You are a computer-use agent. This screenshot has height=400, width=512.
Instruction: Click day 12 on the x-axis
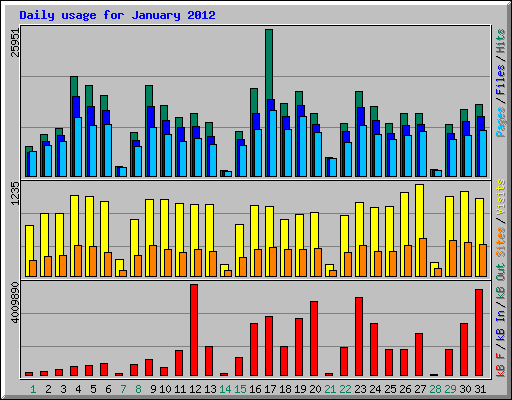click(x=195, y=389)
